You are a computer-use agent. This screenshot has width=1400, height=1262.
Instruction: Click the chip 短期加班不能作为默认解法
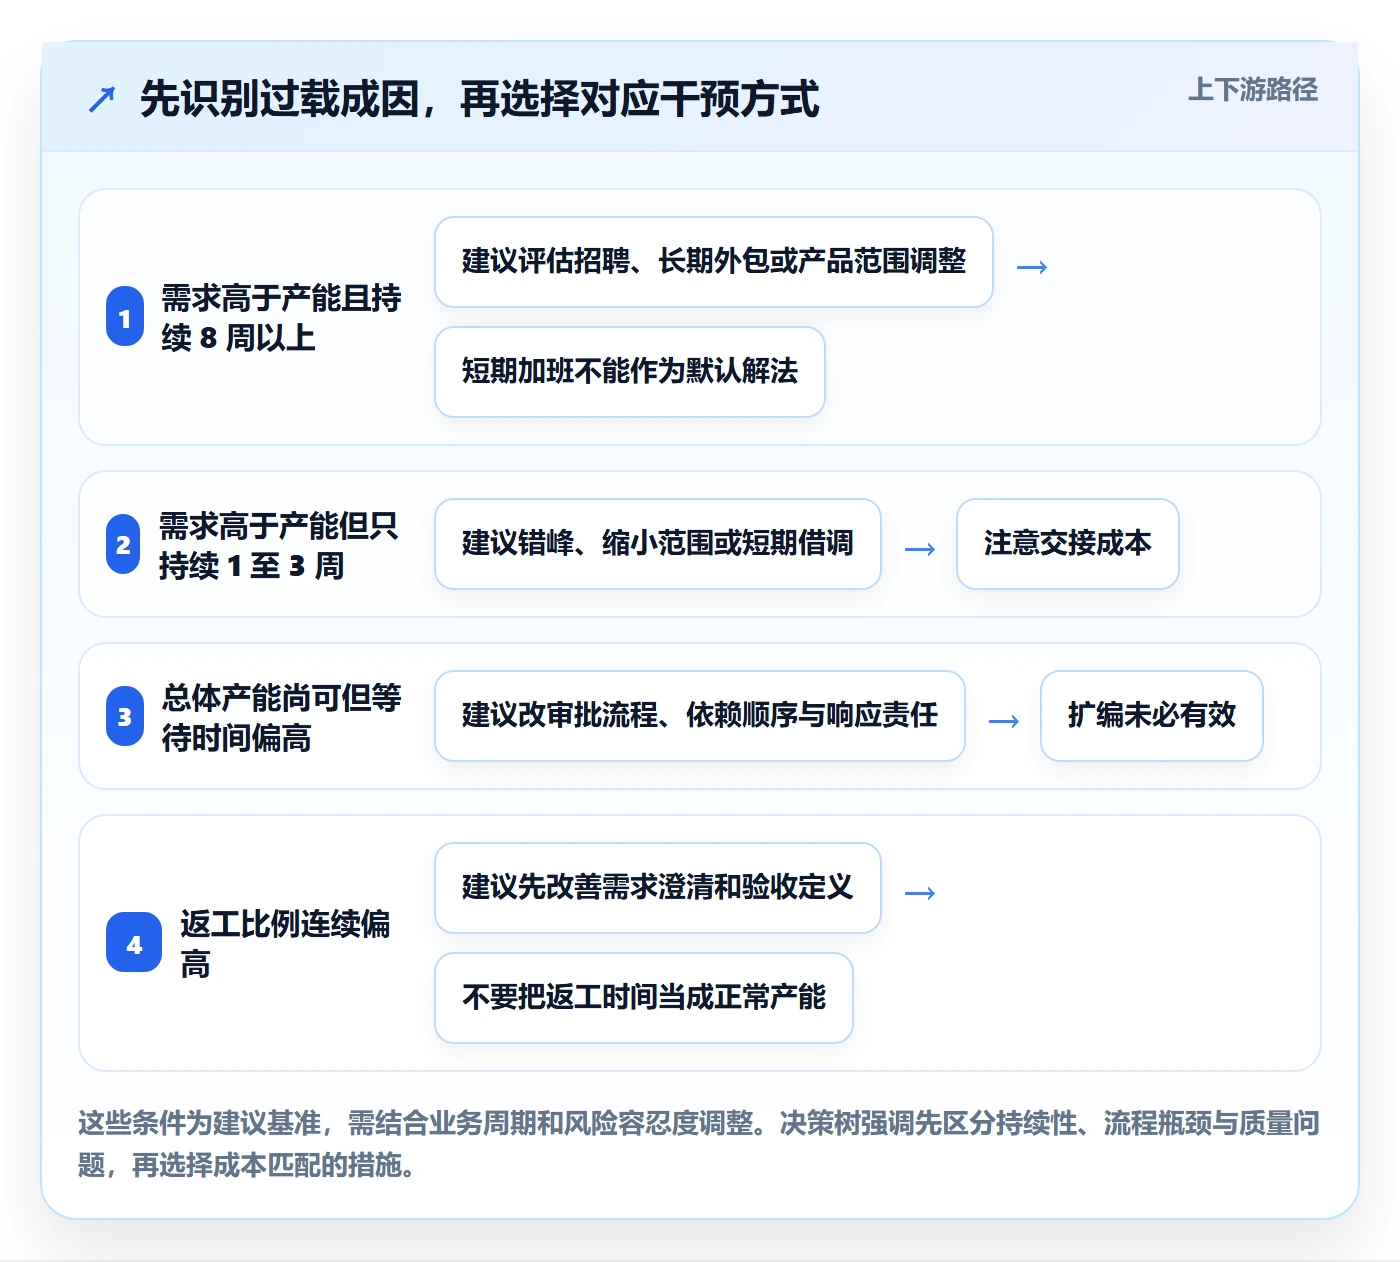630,372
